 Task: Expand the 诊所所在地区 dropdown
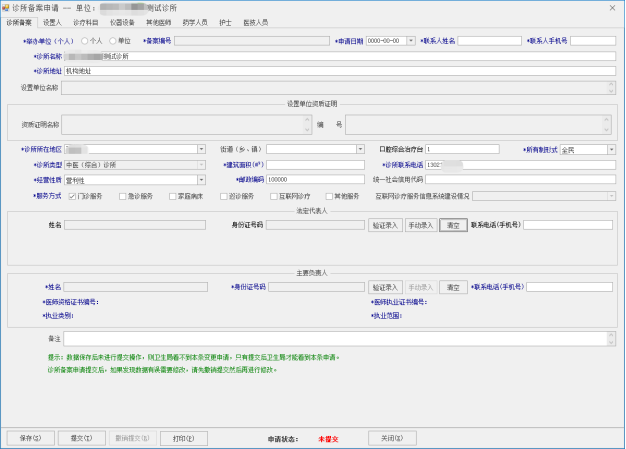201,149
